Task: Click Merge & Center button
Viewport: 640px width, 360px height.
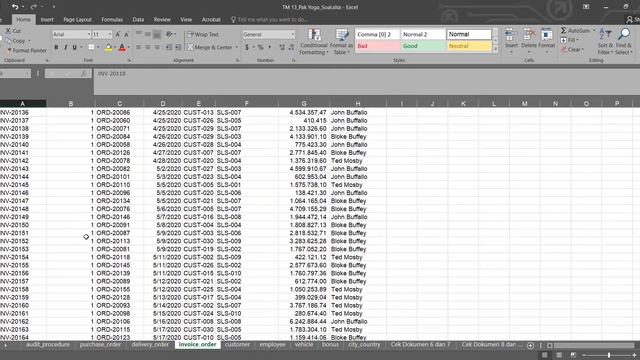Action: point(210,47)
